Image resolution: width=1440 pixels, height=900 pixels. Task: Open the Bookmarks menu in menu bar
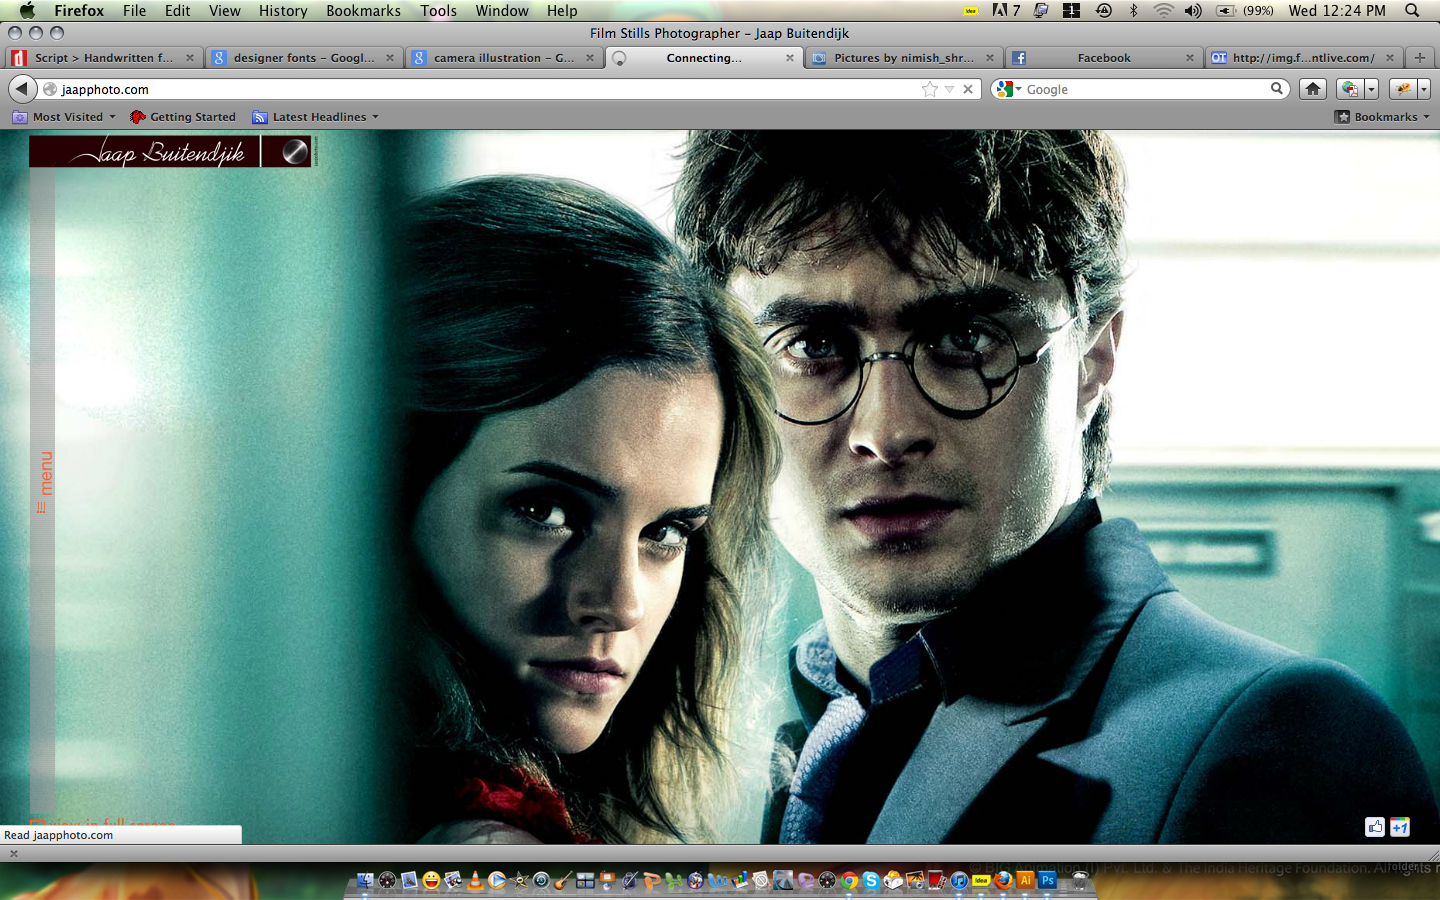pos(363,11)
